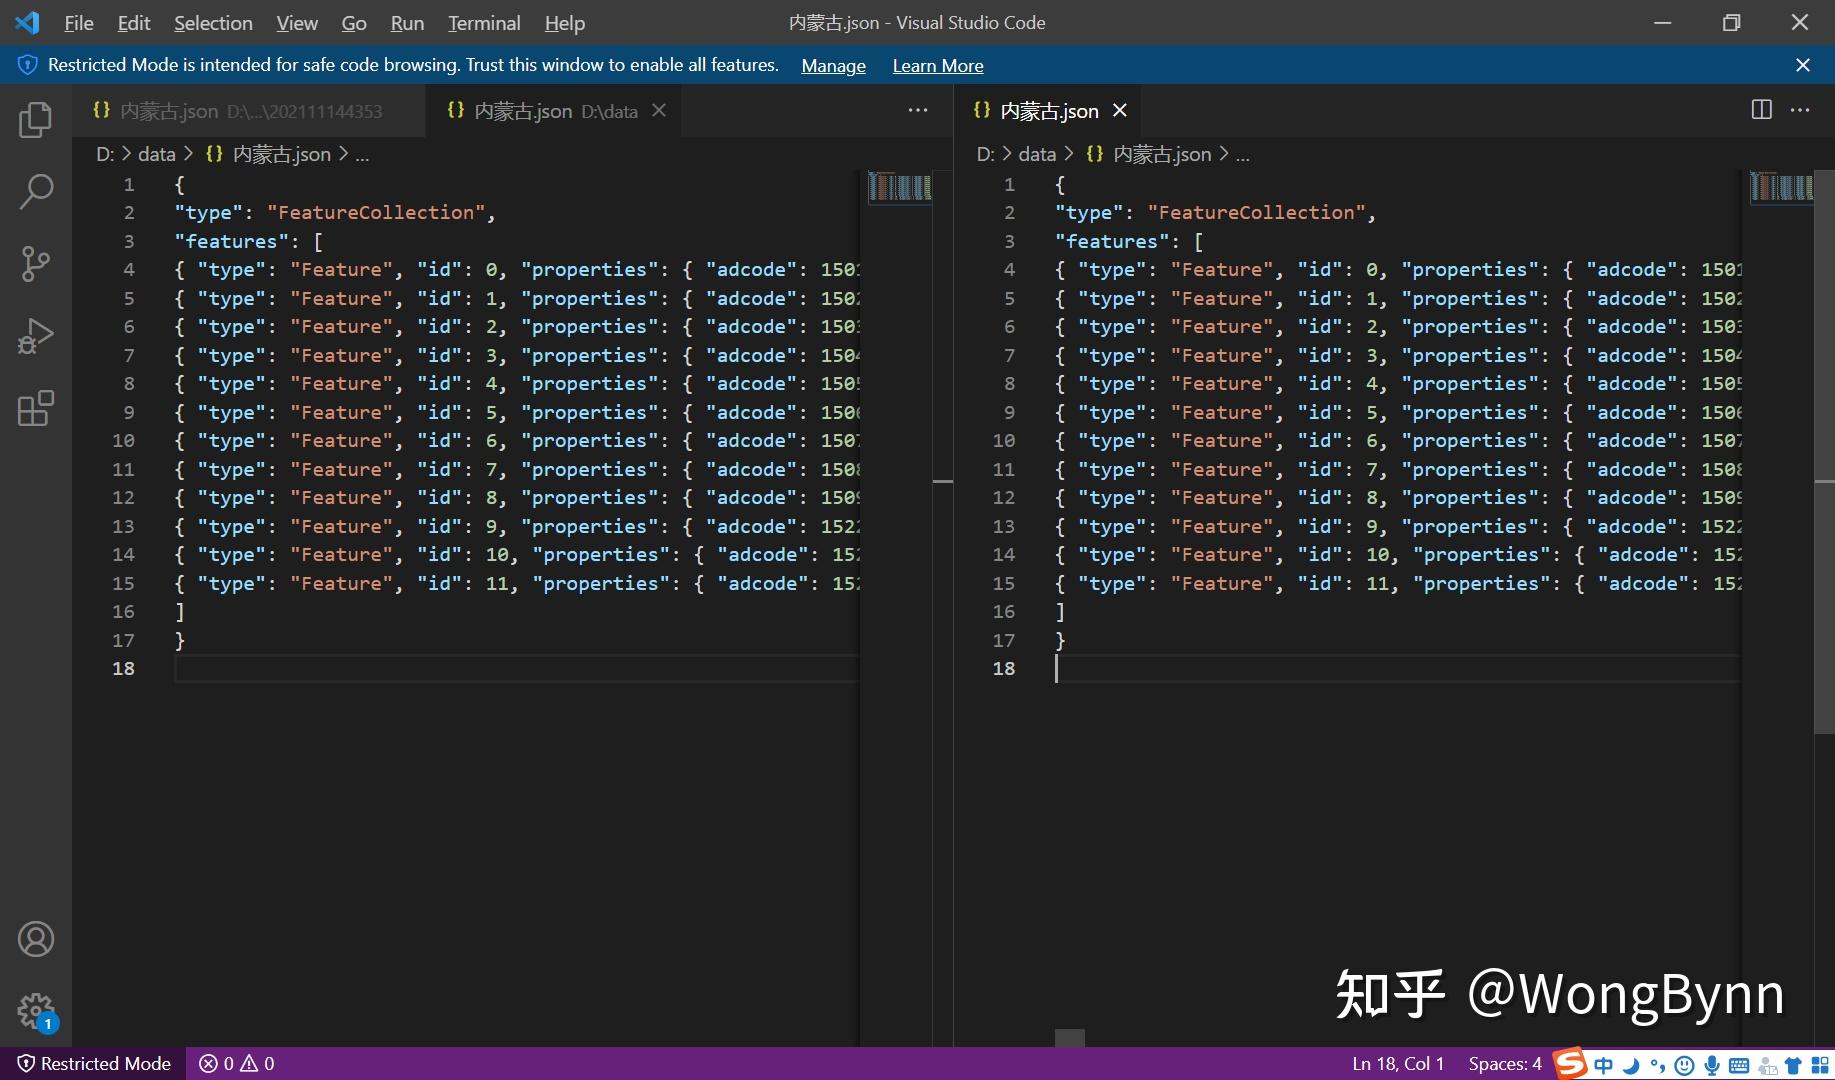
Task: Expand the ... breadcrumb in left editor
Action: tap(362, 154)
